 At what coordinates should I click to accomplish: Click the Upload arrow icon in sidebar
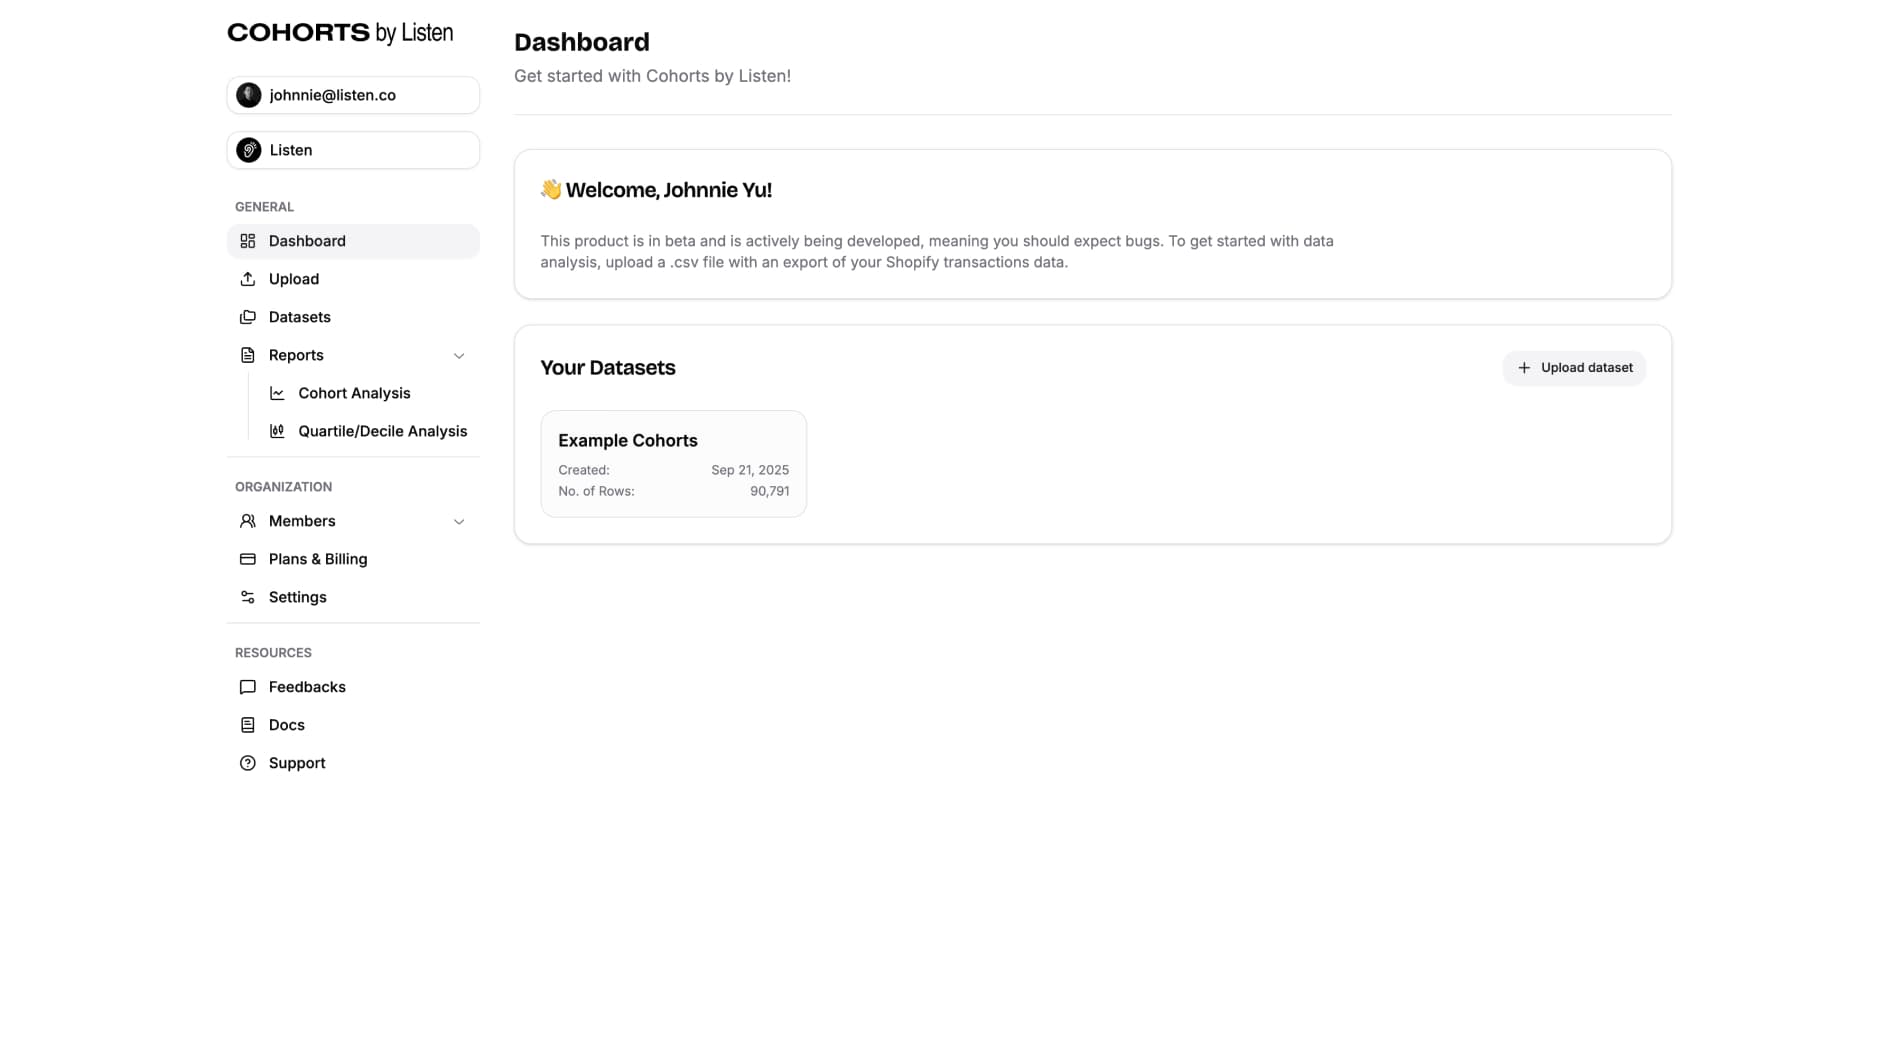(247, 279)
